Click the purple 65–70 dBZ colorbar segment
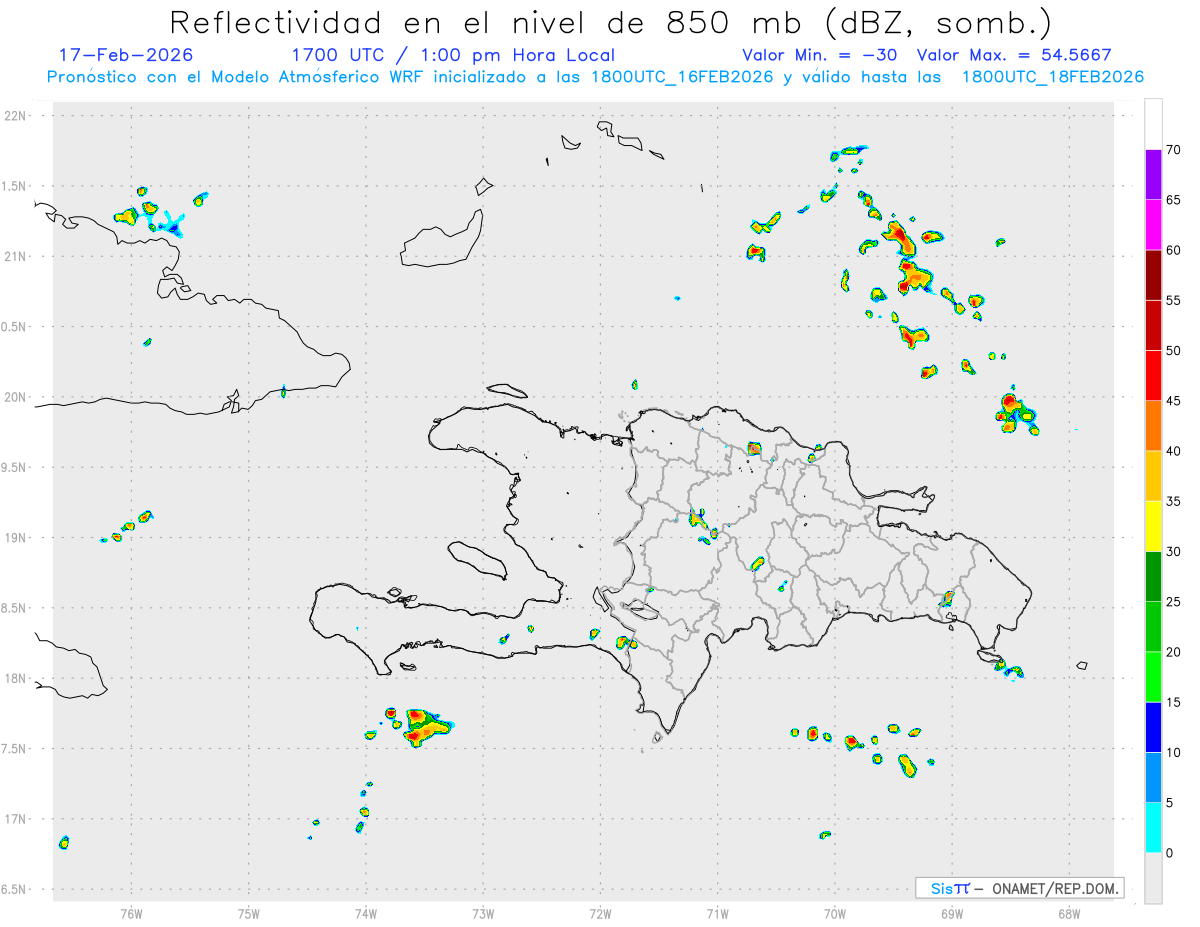The height and width of the screenshot is (927, 1200). pos(1153,175)
